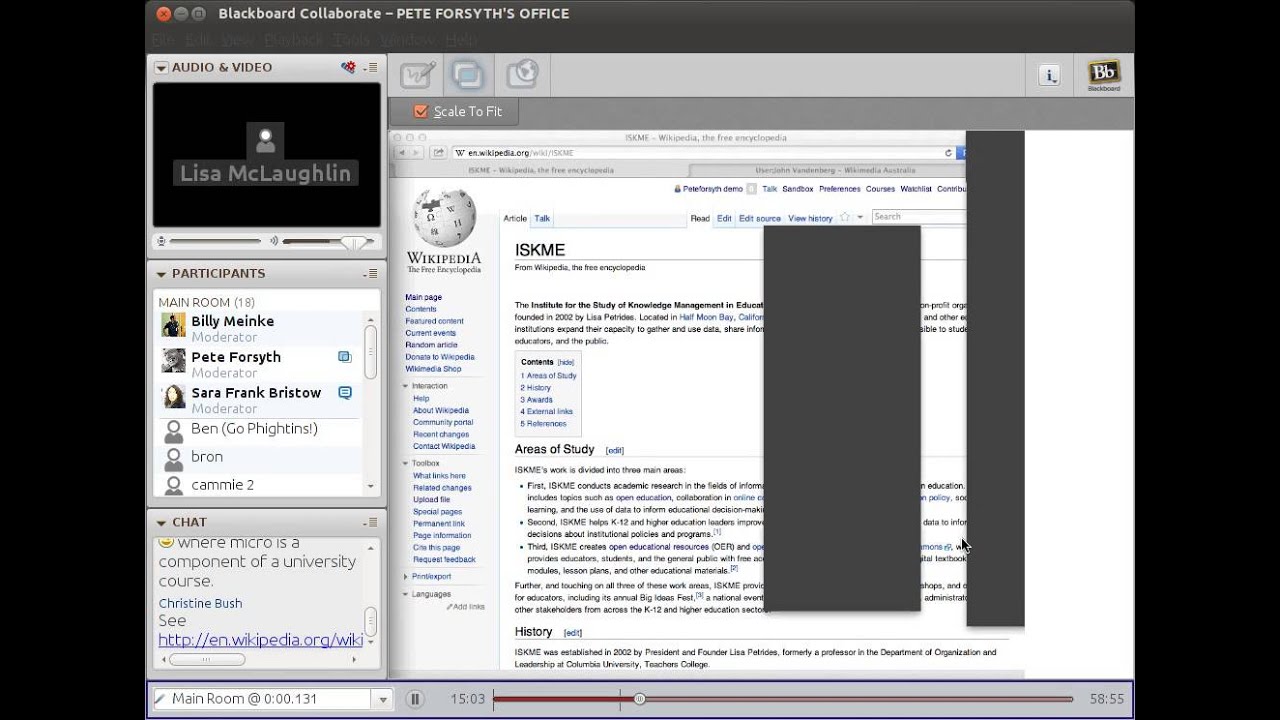The image size is (1280, 720).
Task: Open the Wikipedia View history tab
Action: (x=810, y=218)
